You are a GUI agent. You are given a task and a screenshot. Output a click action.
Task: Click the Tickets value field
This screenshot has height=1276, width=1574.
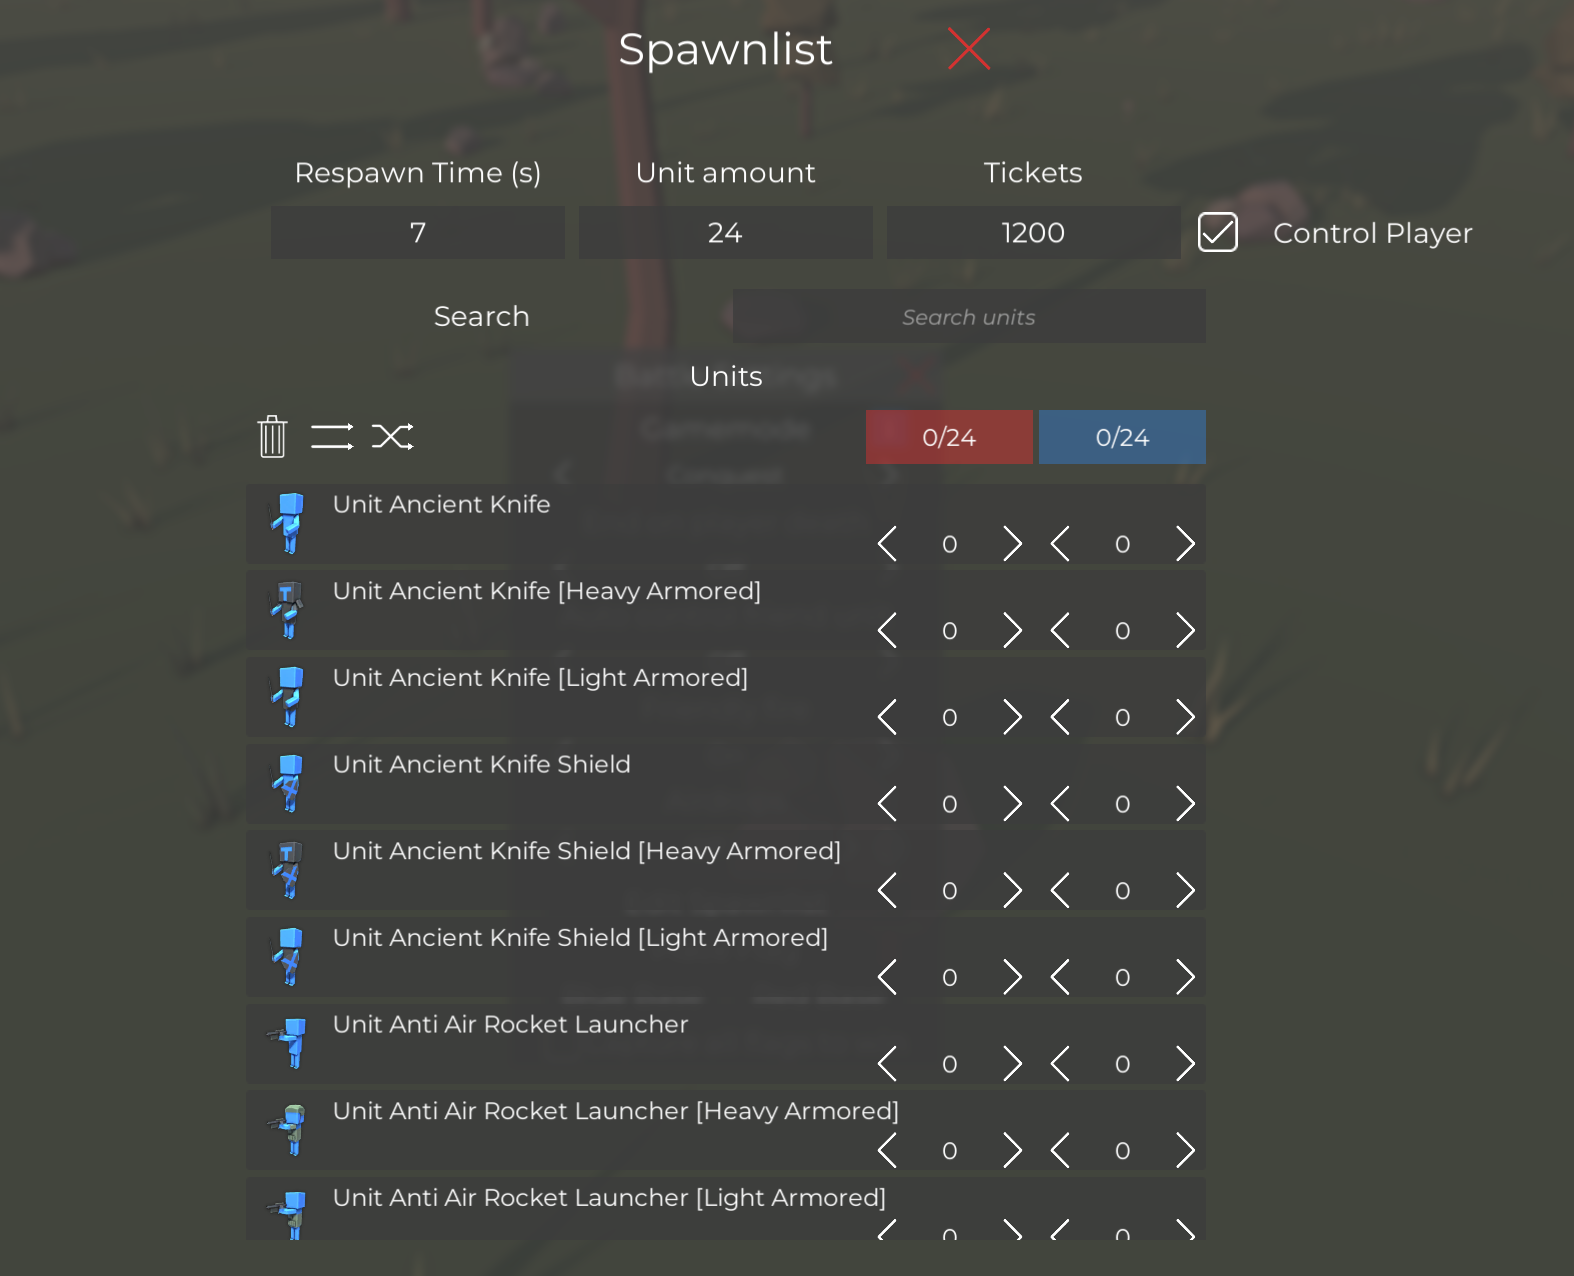[x=1033, y=233]
